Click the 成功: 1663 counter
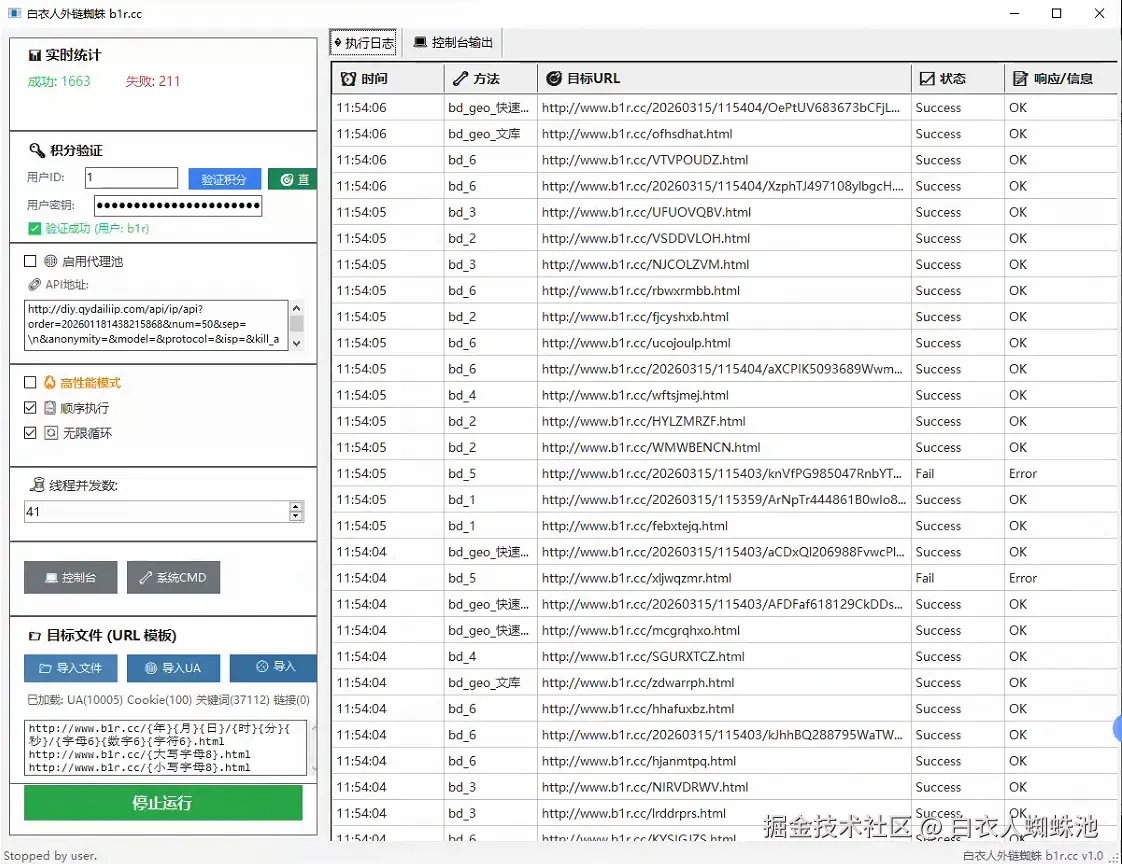Screen dimensions: 1122x864 [59, 82]
